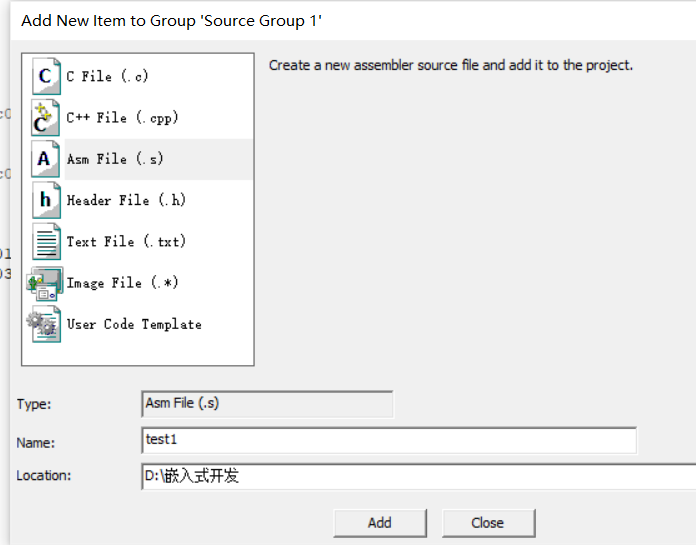This screenshot has height=545, width=696.
Task: Choose 'User Code Template' label
Action: 134,324
